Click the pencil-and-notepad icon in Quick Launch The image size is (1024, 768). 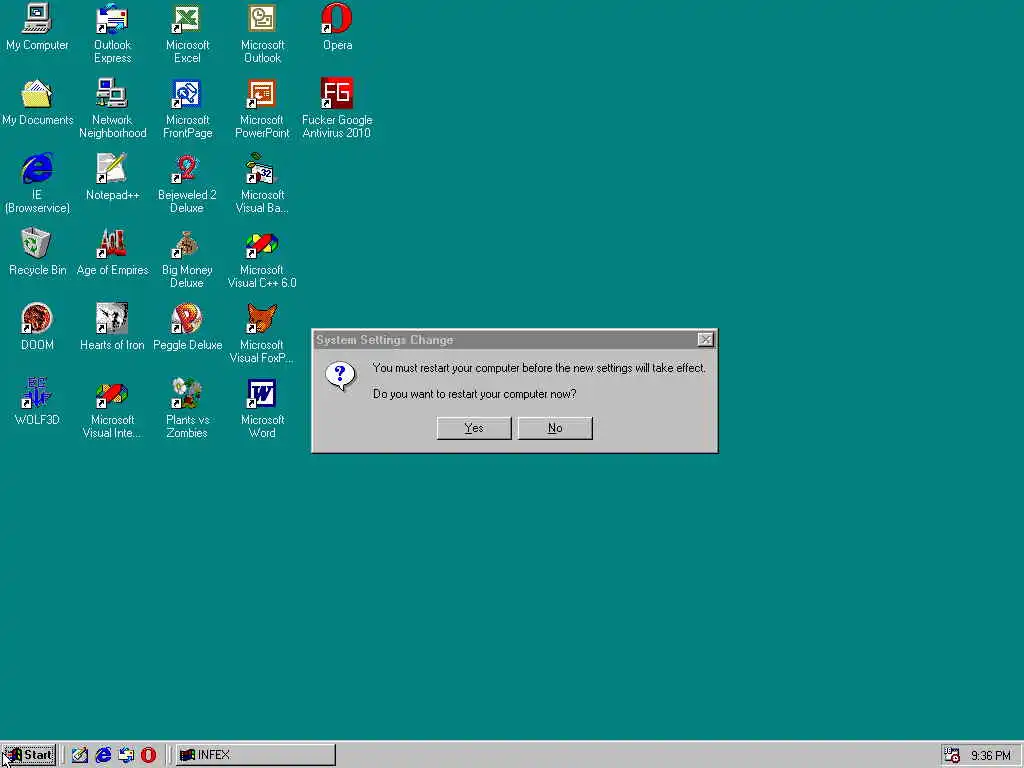80,755
